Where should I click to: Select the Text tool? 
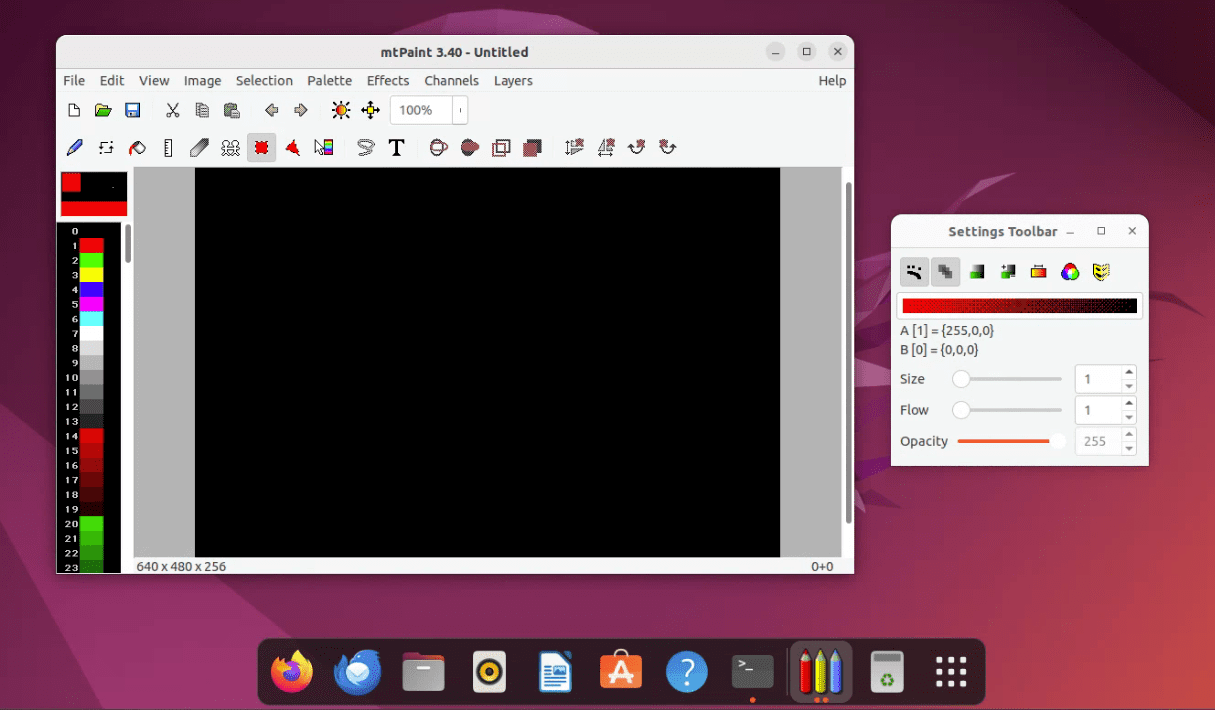click(x=396, y=148)
